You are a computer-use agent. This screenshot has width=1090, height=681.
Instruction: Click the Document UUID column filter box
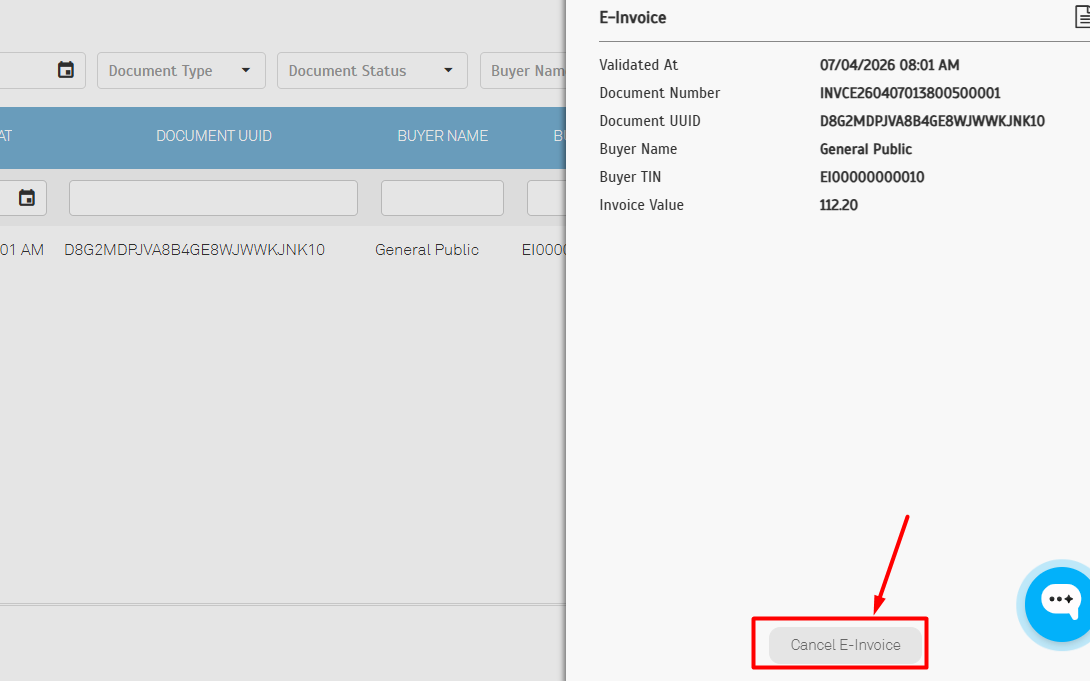213,198
